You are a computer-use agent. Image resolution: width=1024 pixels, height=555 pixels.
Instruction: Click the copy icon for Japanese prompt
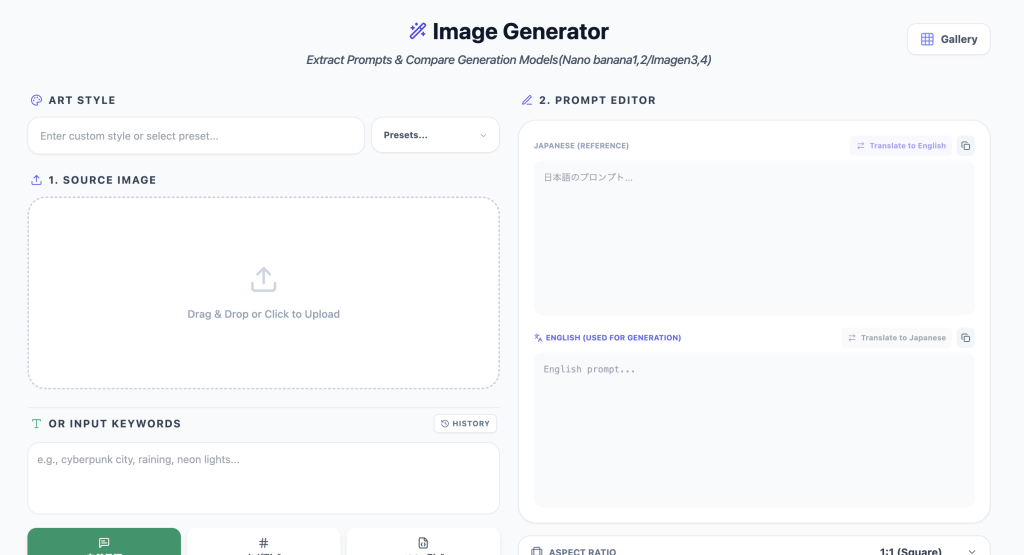965,146
